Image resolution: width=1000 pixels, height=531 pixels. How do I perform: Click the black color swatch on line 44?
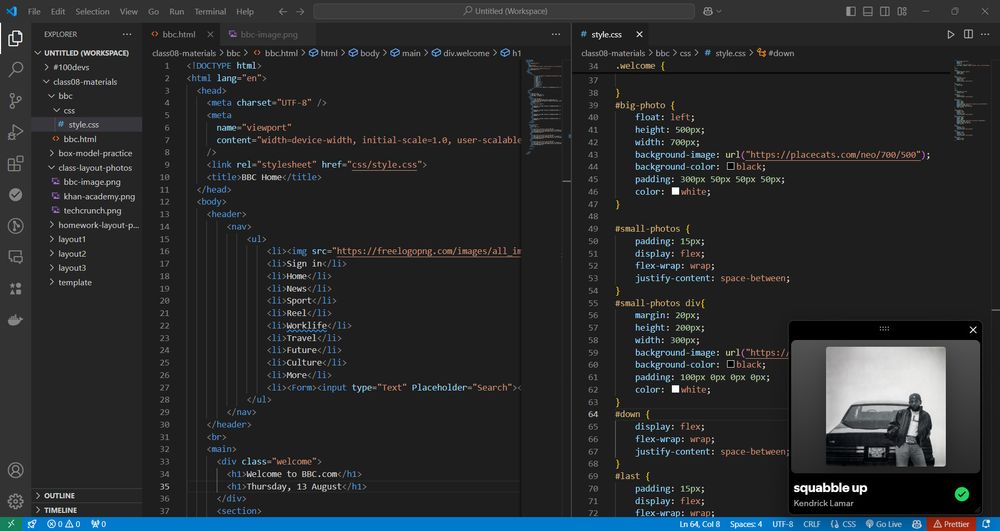(x=731, y=167)
